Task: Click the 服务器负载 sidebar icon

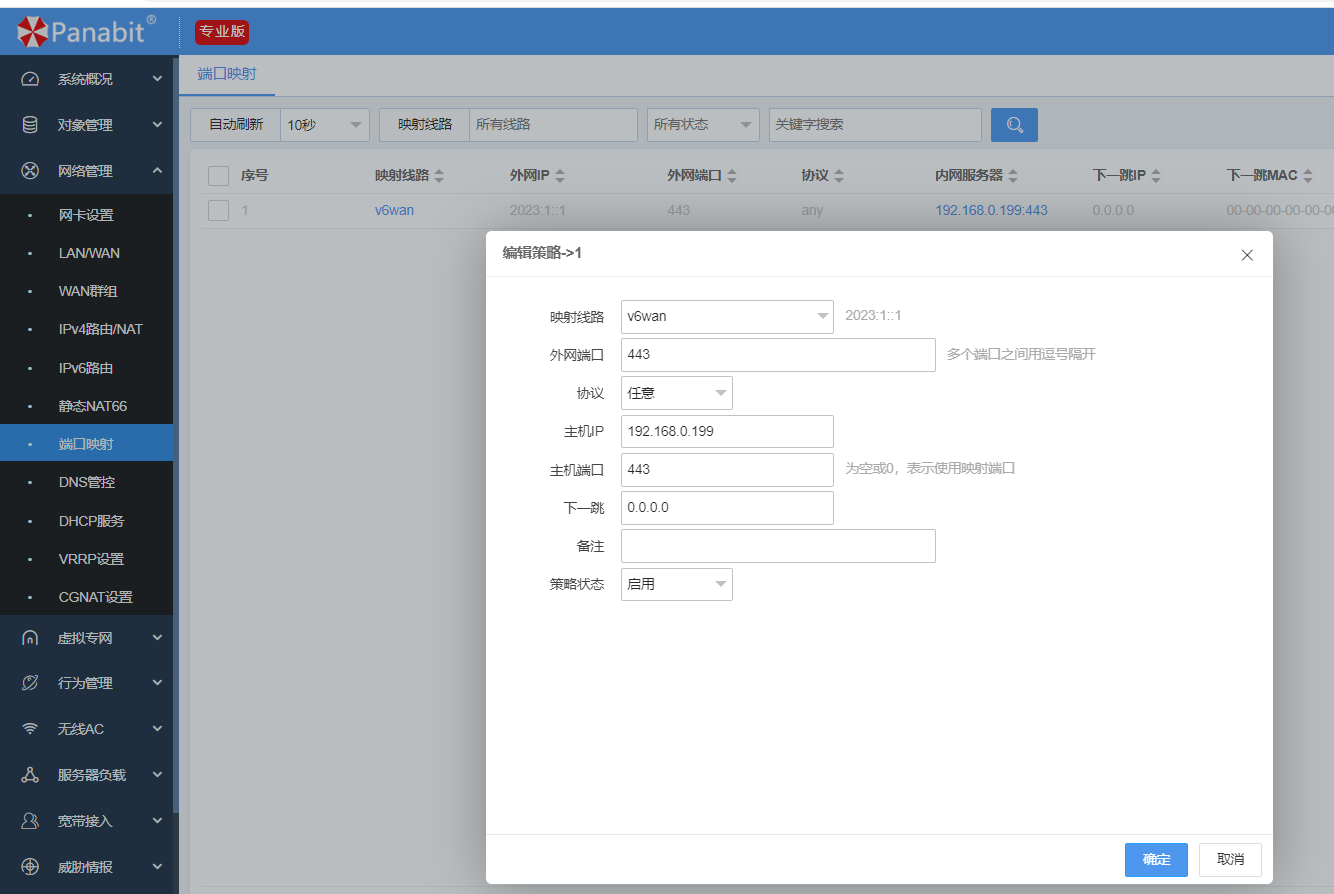Action: coord(30,775)
